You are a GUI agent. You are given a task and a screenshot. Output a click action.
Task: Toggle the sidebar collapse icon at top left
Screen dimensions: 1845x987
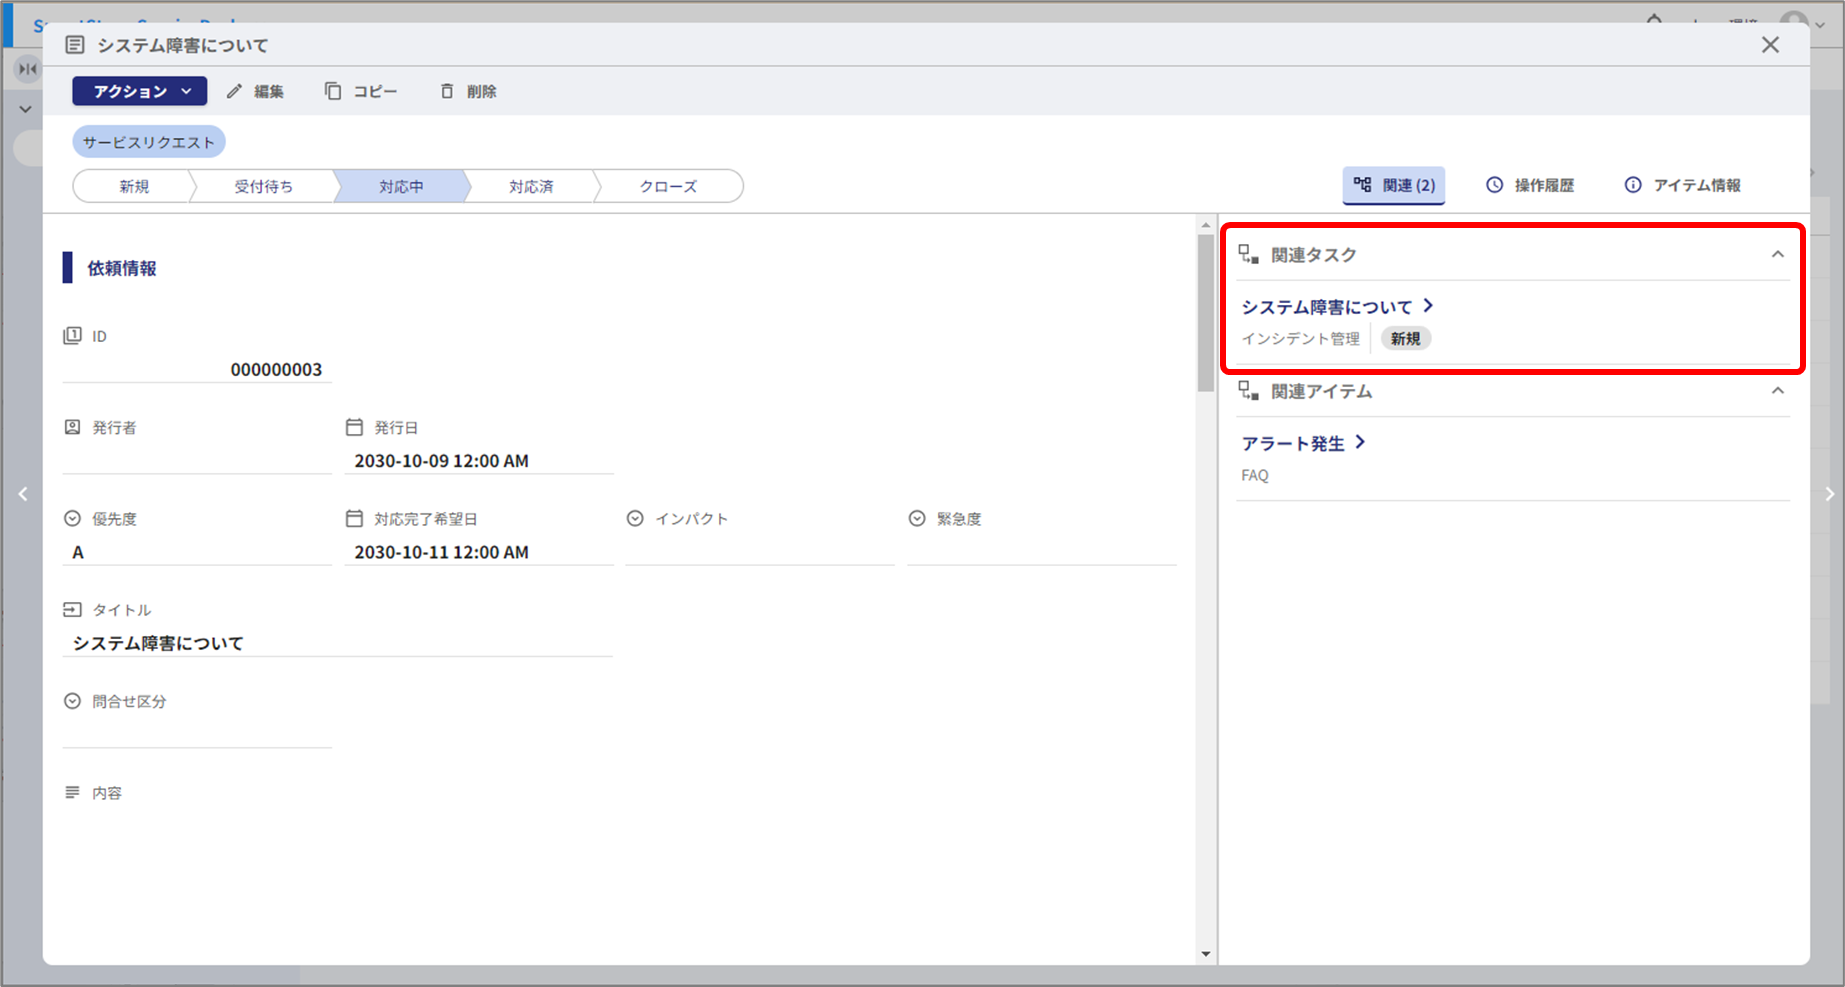click(x=27, y=69)
